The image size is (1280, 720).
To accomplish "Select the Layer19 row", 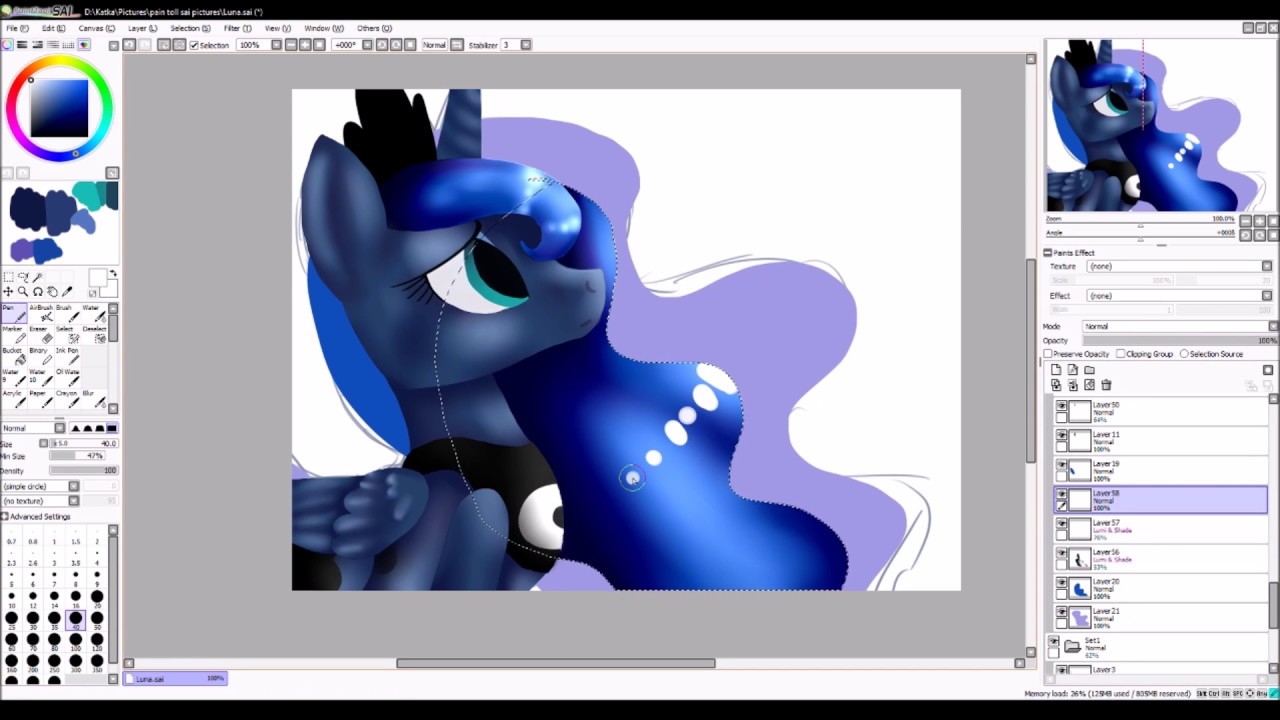I will pyautogui.click(x=1161, y=471).
